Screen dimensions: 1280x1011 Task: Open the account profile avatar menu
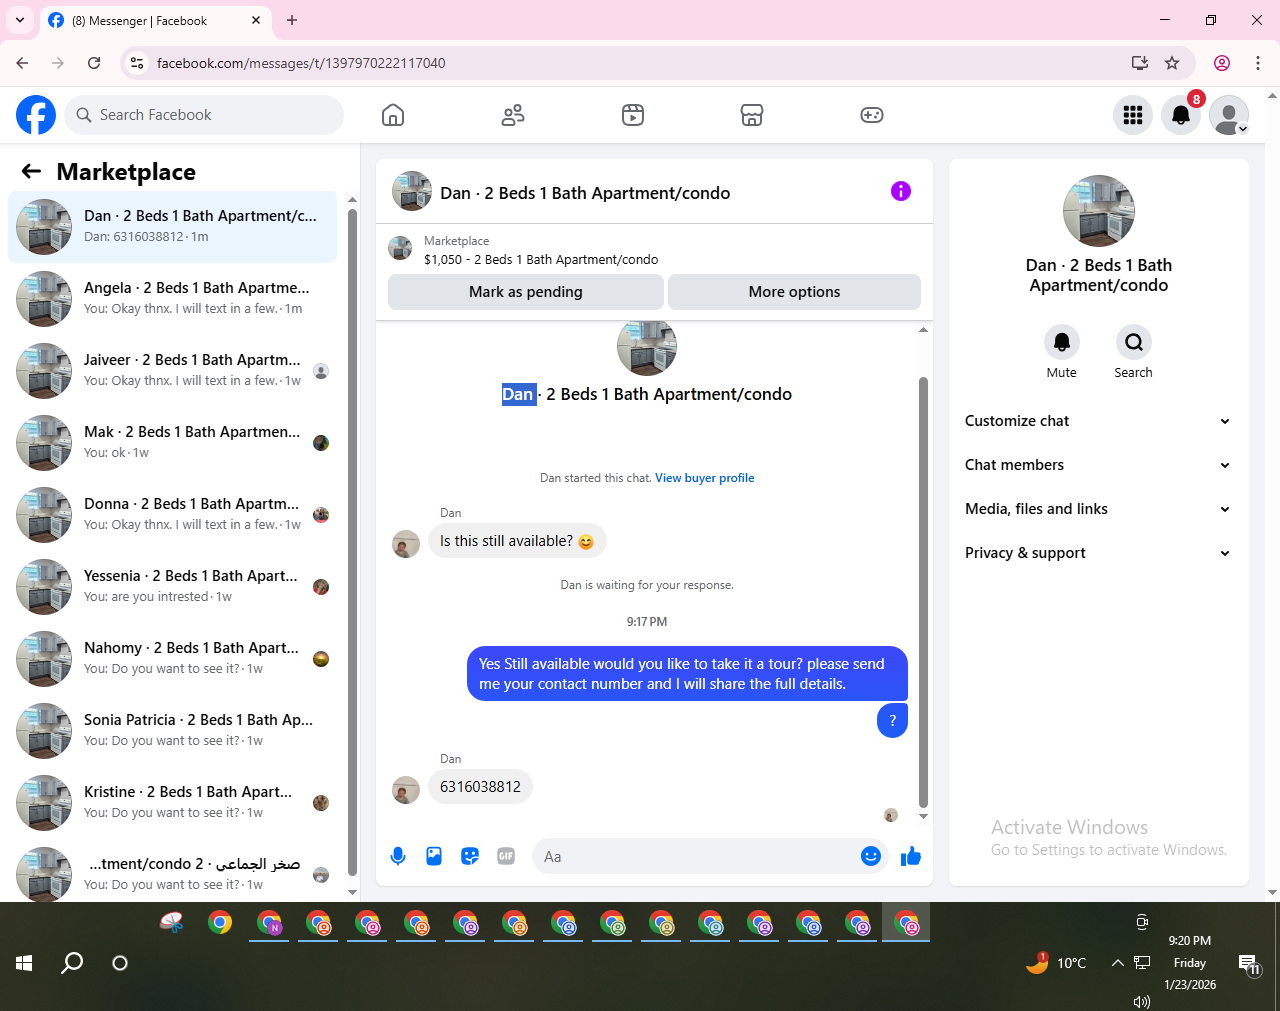pyautogui.click(x=1229, y=115)
